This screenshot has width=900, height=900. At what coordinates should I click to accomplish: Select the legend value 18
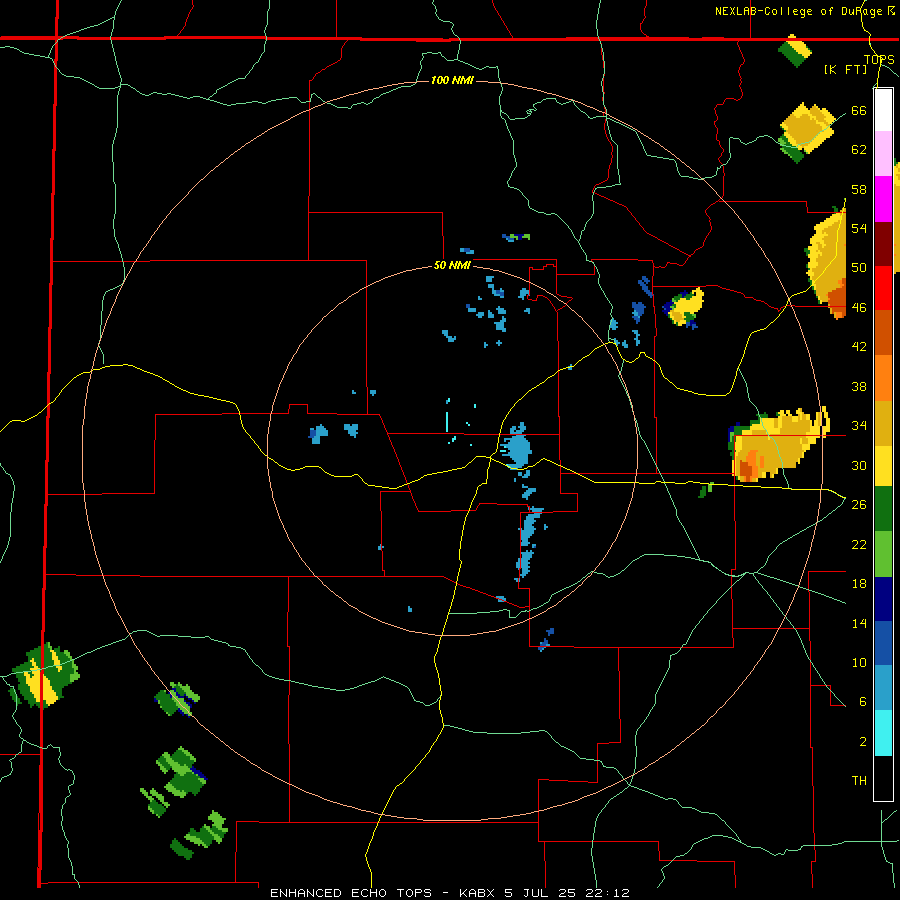click(859, 584)
